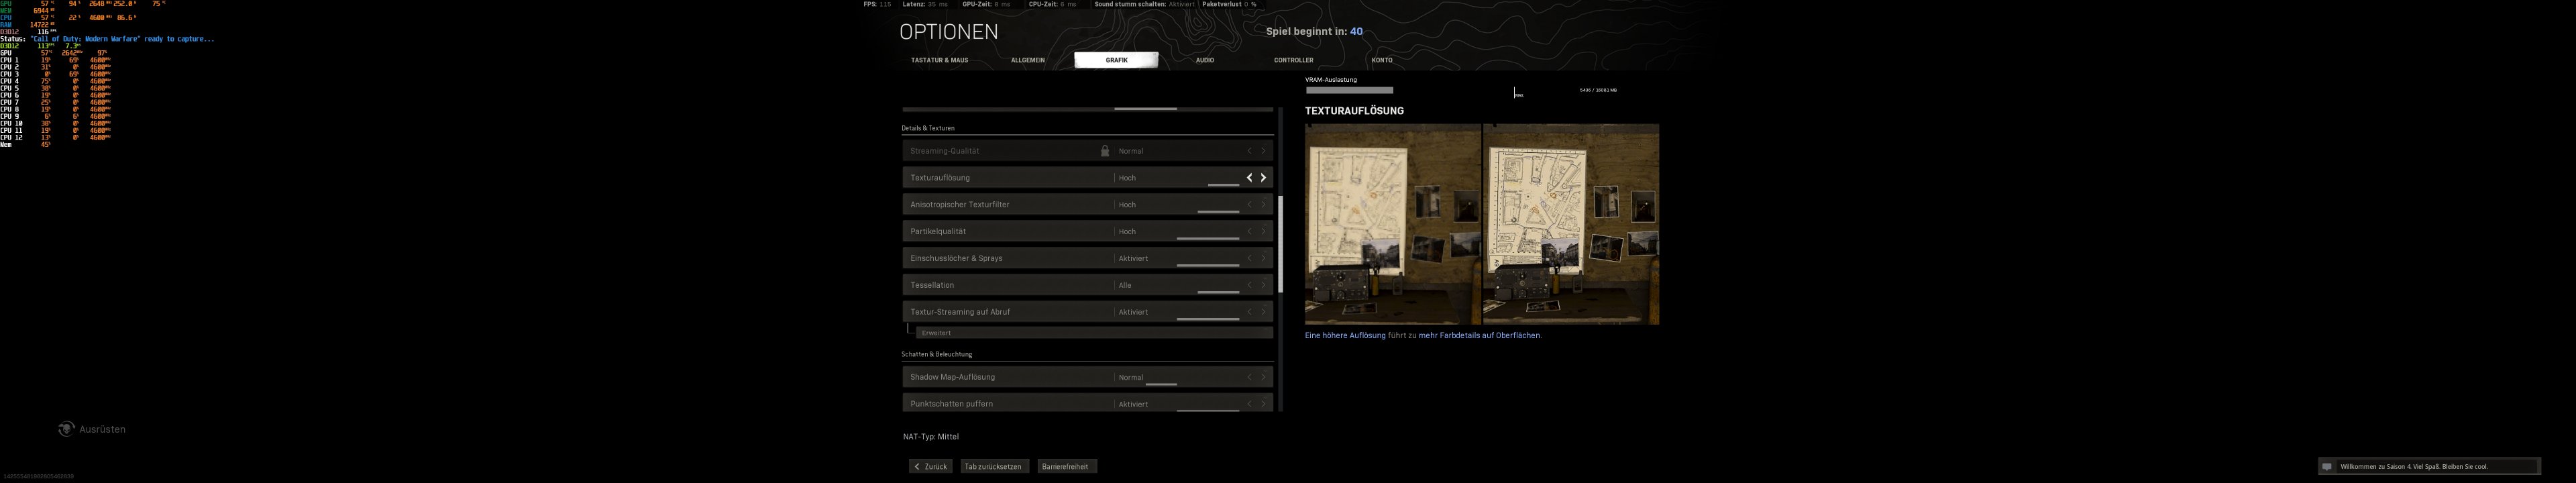Click right arrow on Anisotropischer Texturfilter row

[1264, 205]
